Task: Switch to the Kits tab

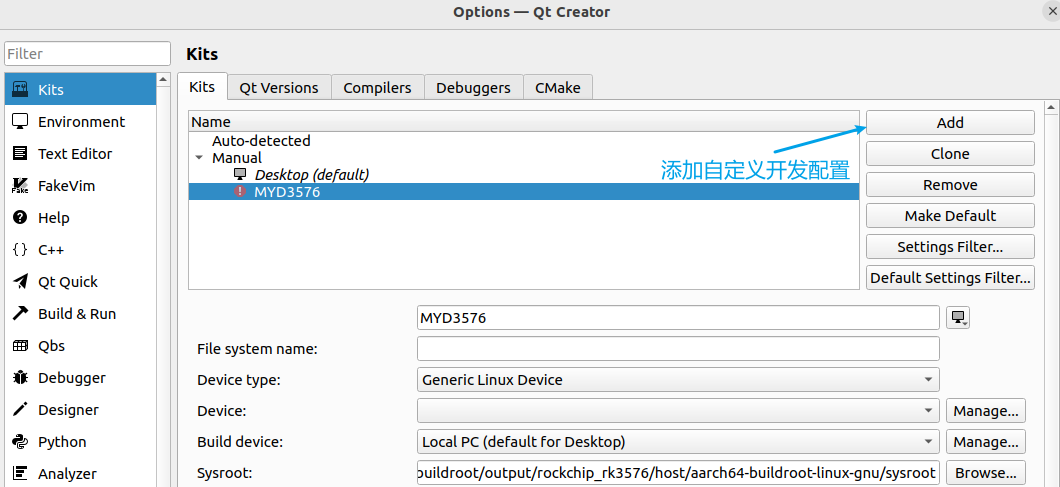Action: pyautogui.click(x=202, y=87)
